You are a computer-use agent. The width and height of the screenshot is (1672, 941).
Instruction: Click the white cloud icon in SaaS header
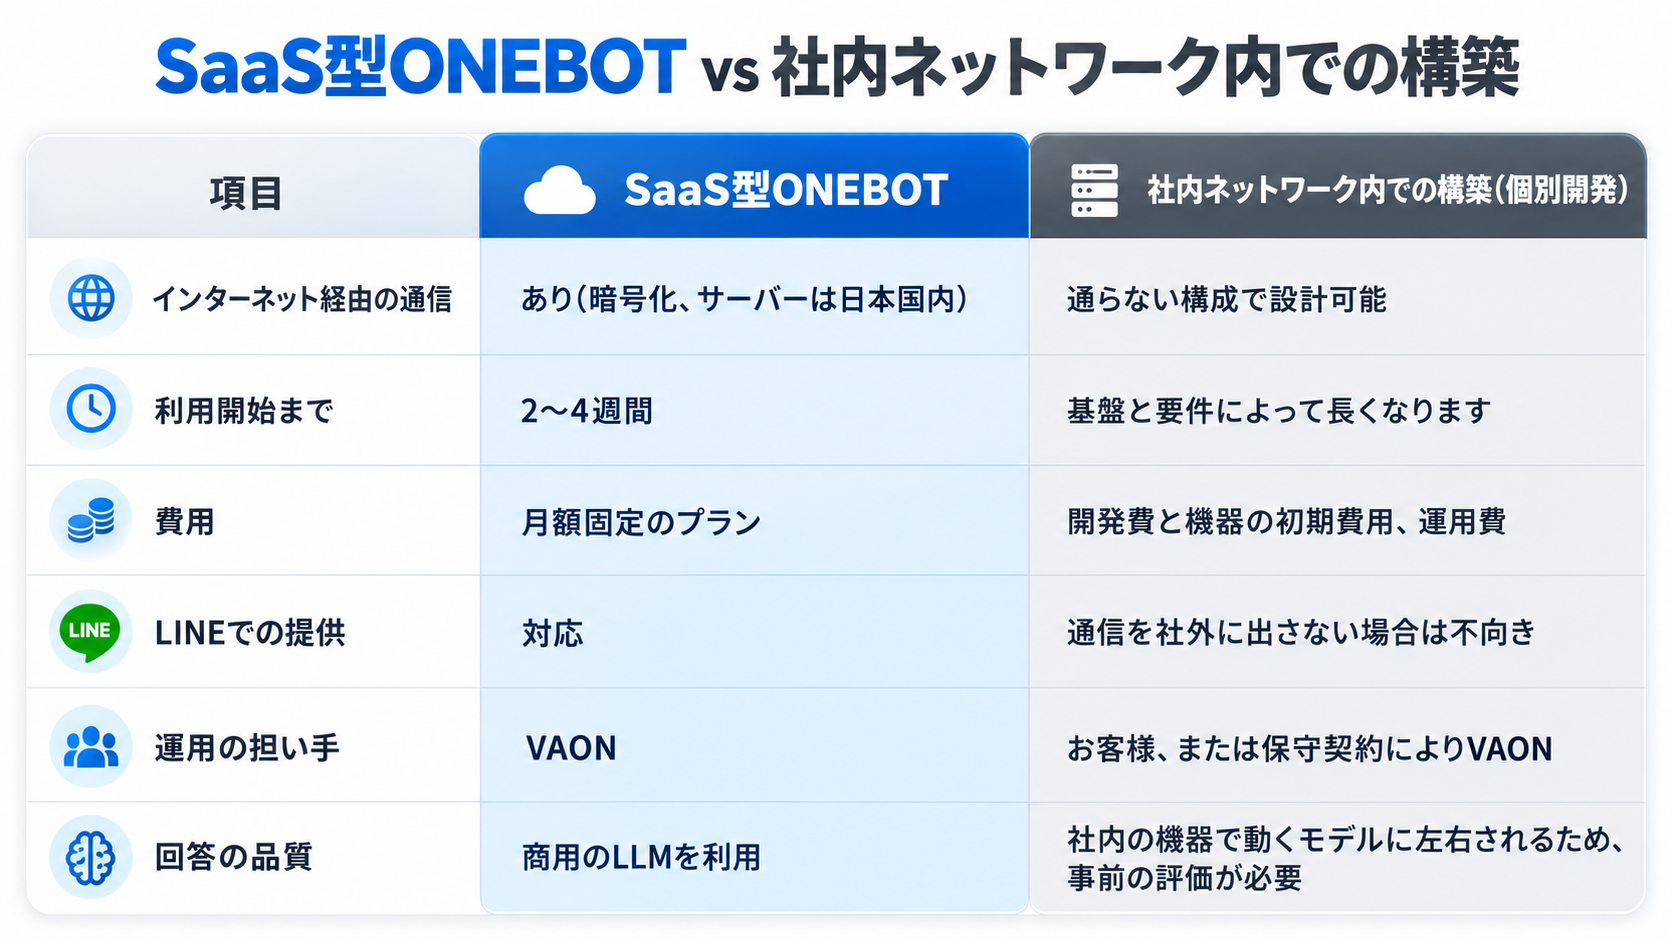[559, 191]
